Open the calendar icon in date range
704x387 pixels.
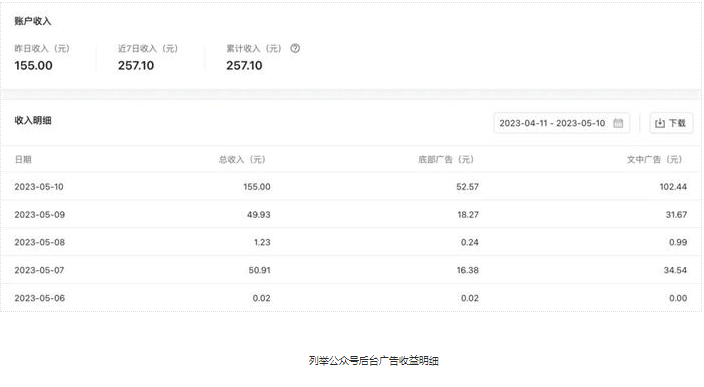pyautogui.click(x=618, y=123)
